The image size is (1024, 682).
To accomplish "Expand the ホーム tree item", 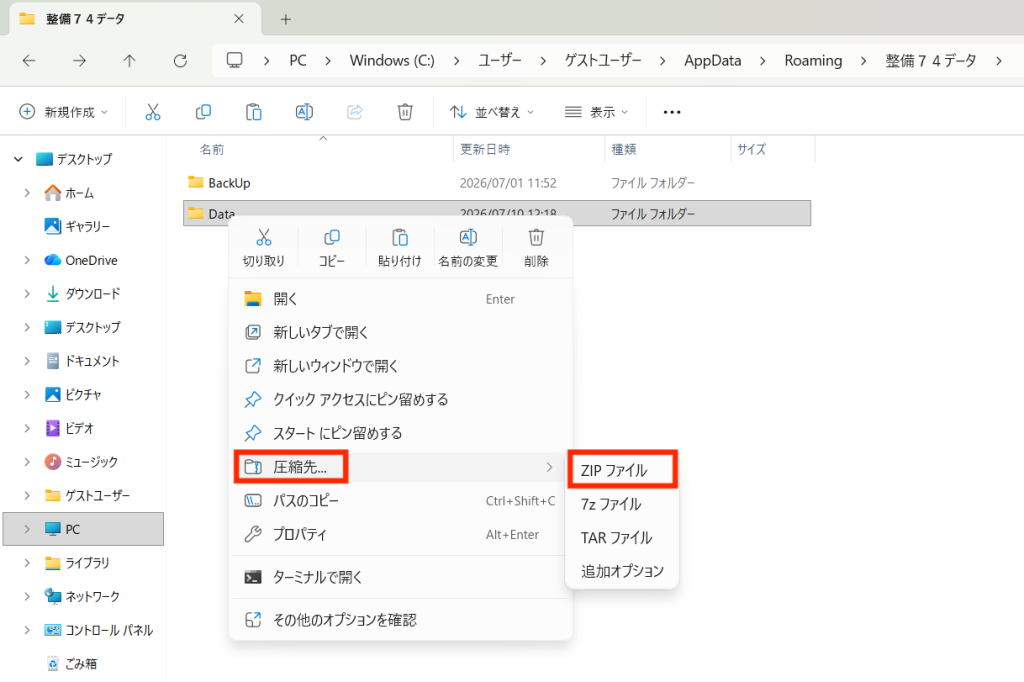I will 27,193.
